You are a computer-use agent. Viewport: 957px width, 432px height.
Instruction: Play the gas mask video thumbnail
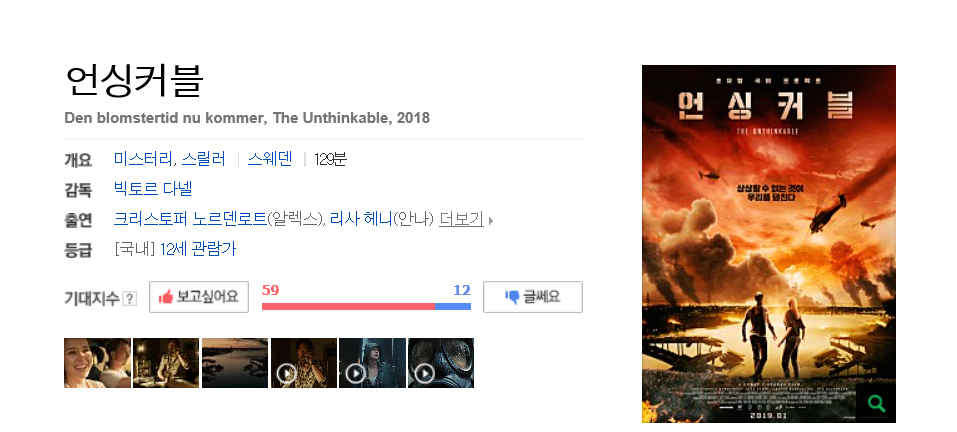coord(441,363)
